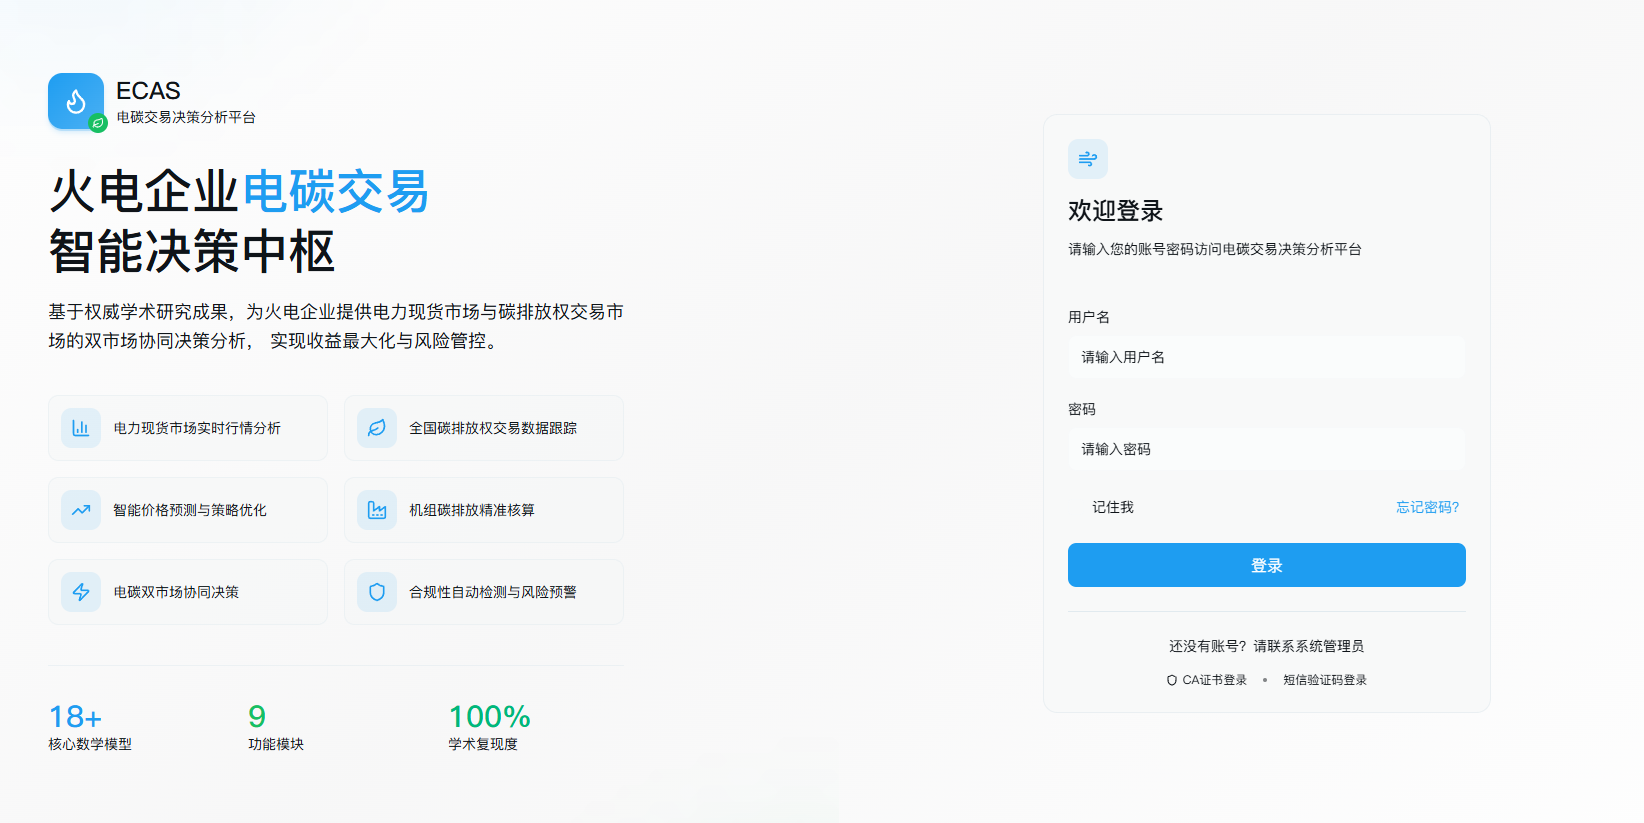The height and width of the screenshot is (823, 1644).
Task: Click leaf icon for 全国碳排放权交易数据跟踪
Action: [377, 428]
